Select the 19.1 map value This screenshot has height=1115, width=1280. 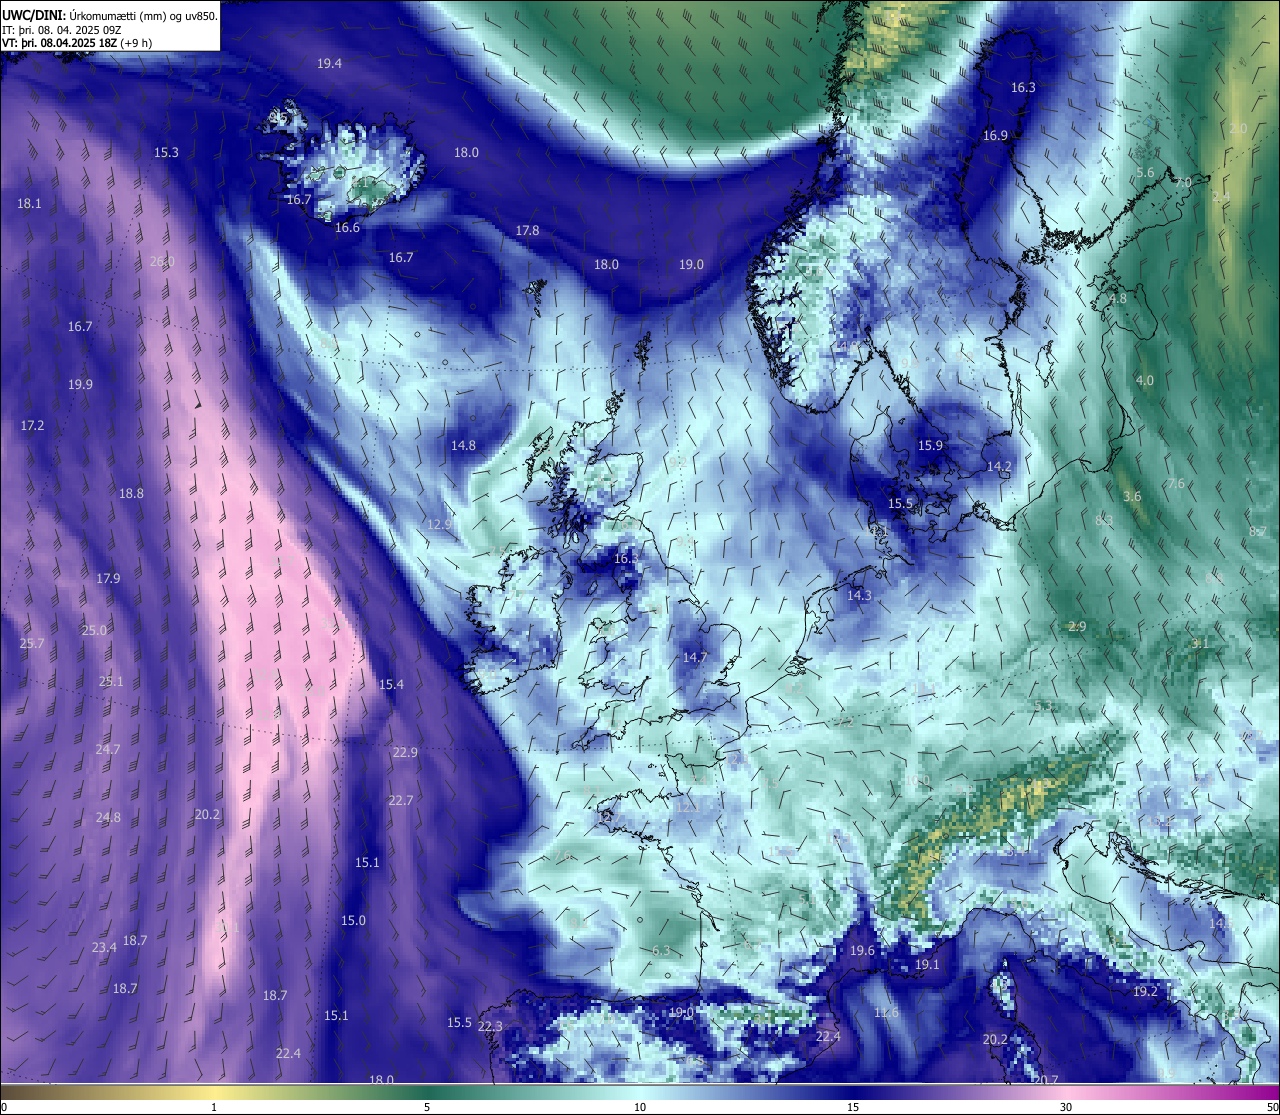click(927, 964)
